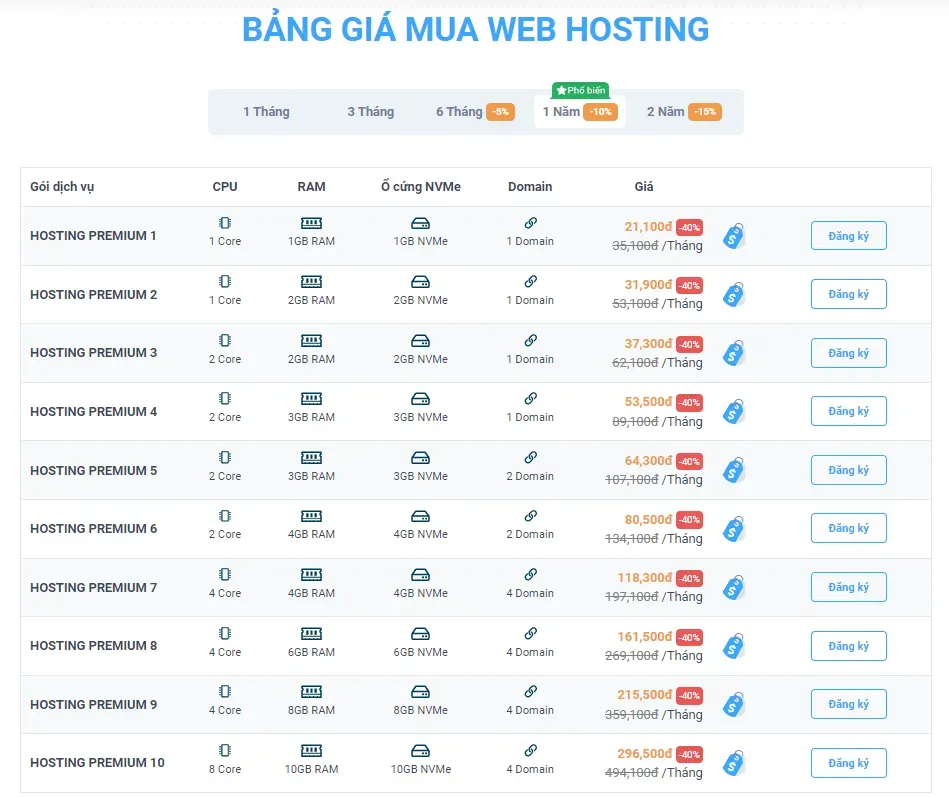Image resolution: width=949 pixels, height=798 pixels.
Task: Click the 53,500đ price
Action: tap(648, 402)
